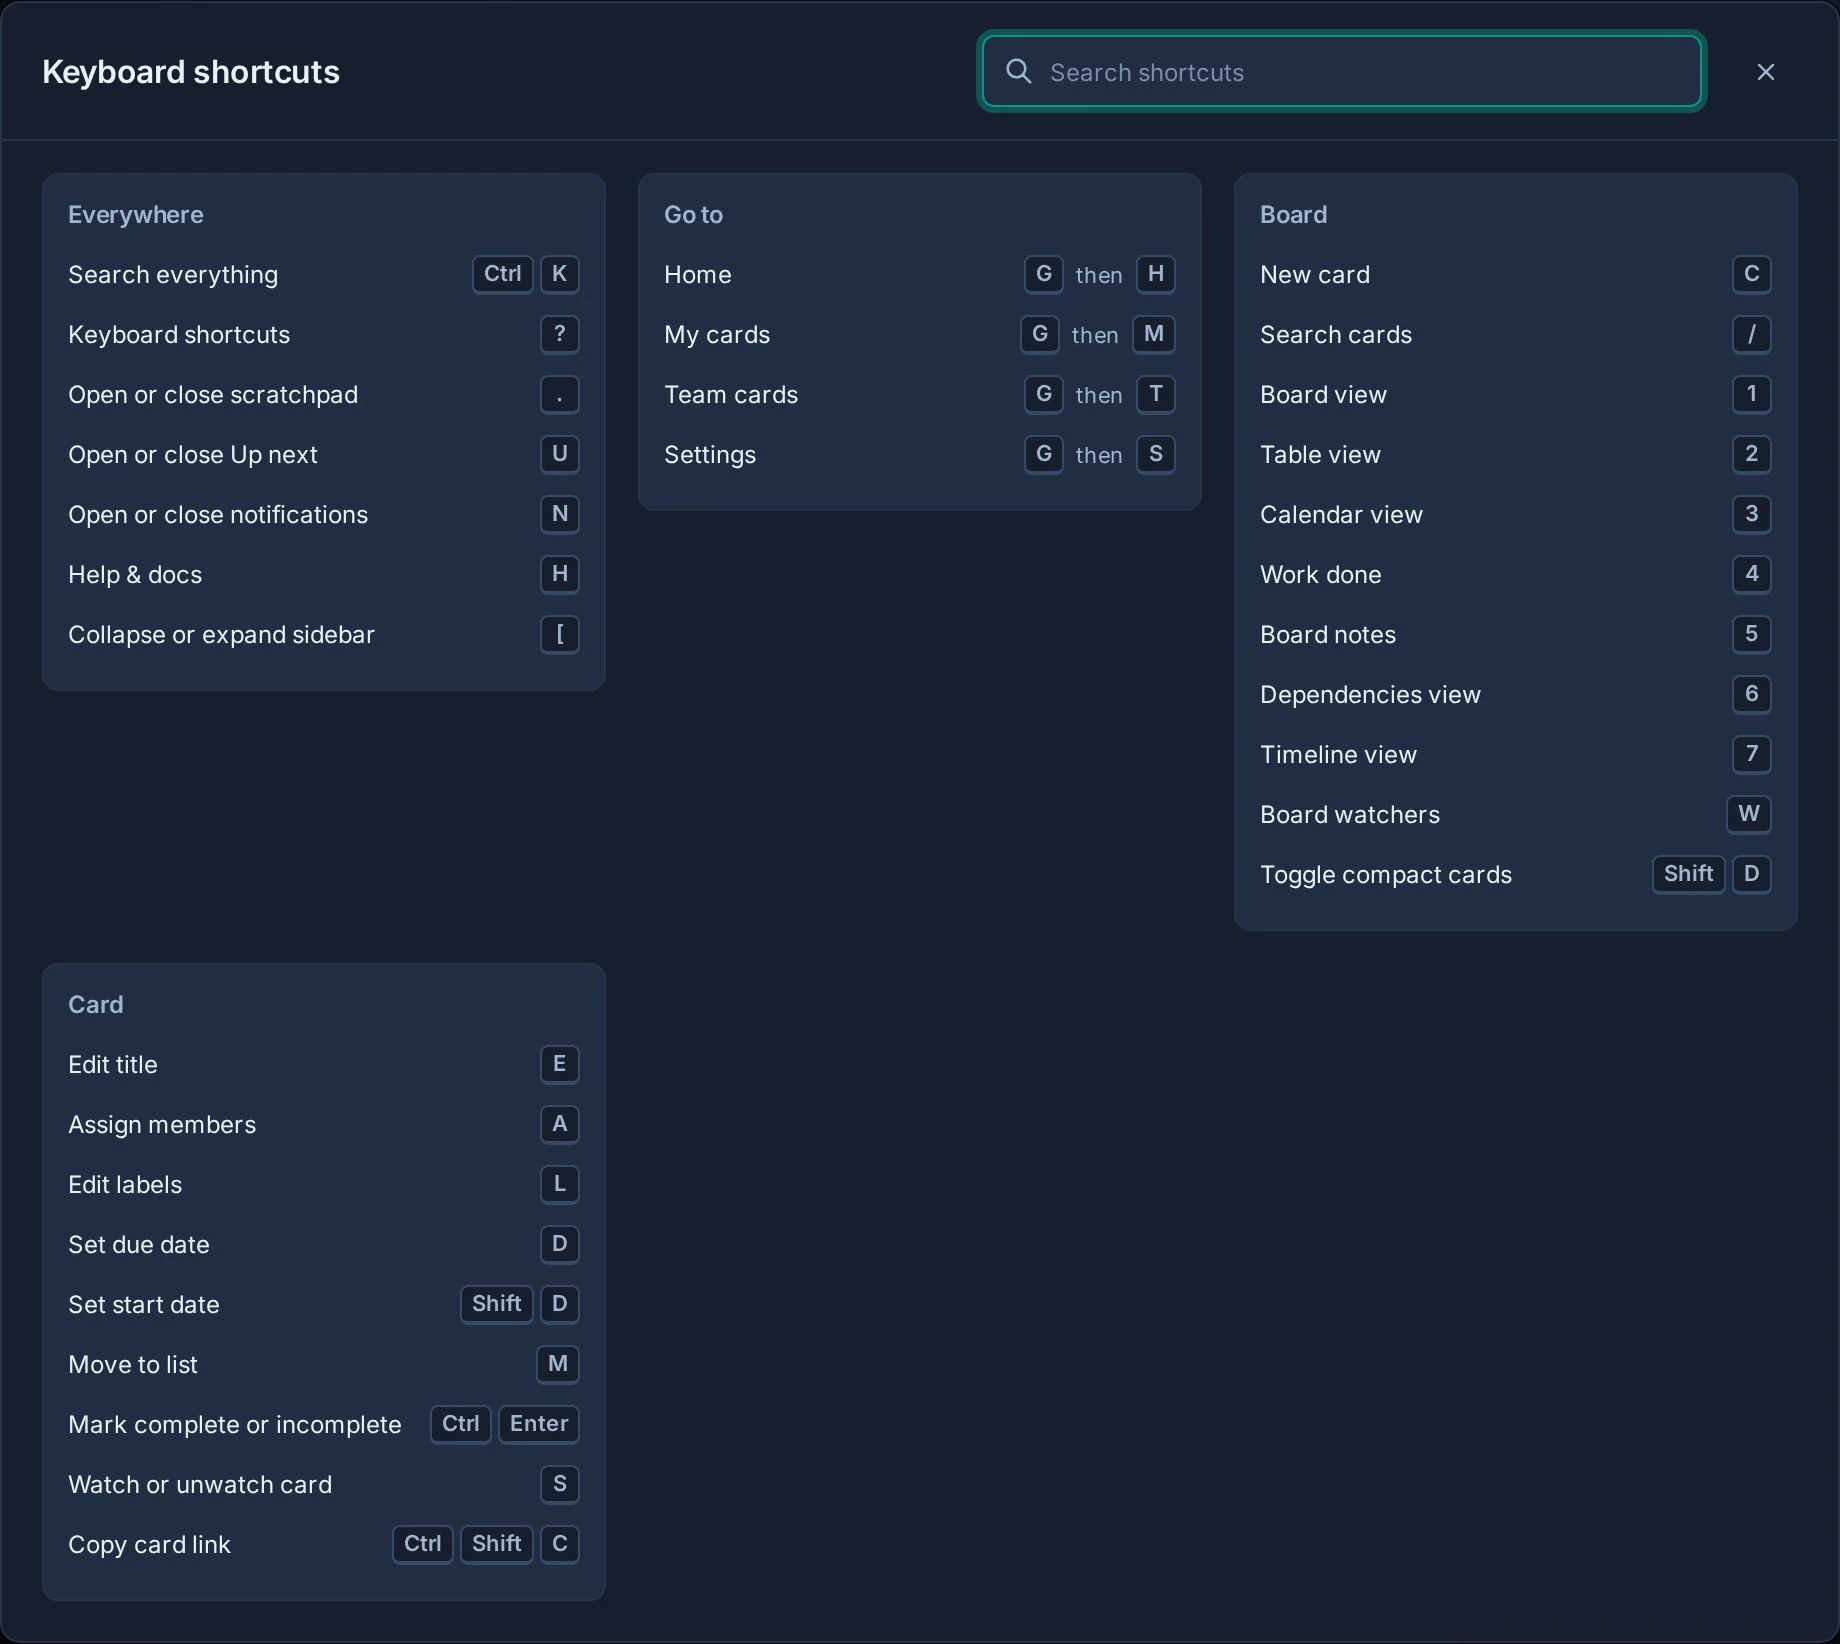1840x1644 pixels.
Task: Click the 'My cards' shortcut row
Action: pyautogui.click(x=919, y=334)
